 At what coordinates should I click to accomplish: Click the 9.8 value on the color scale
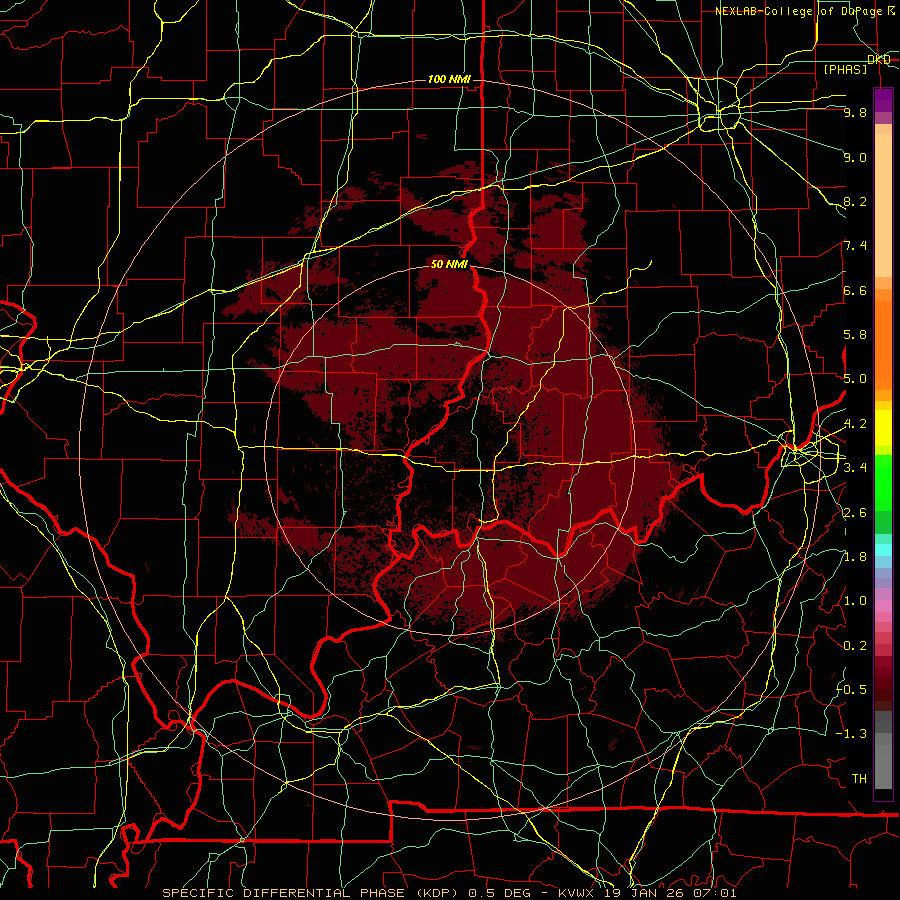pos(855,112)
